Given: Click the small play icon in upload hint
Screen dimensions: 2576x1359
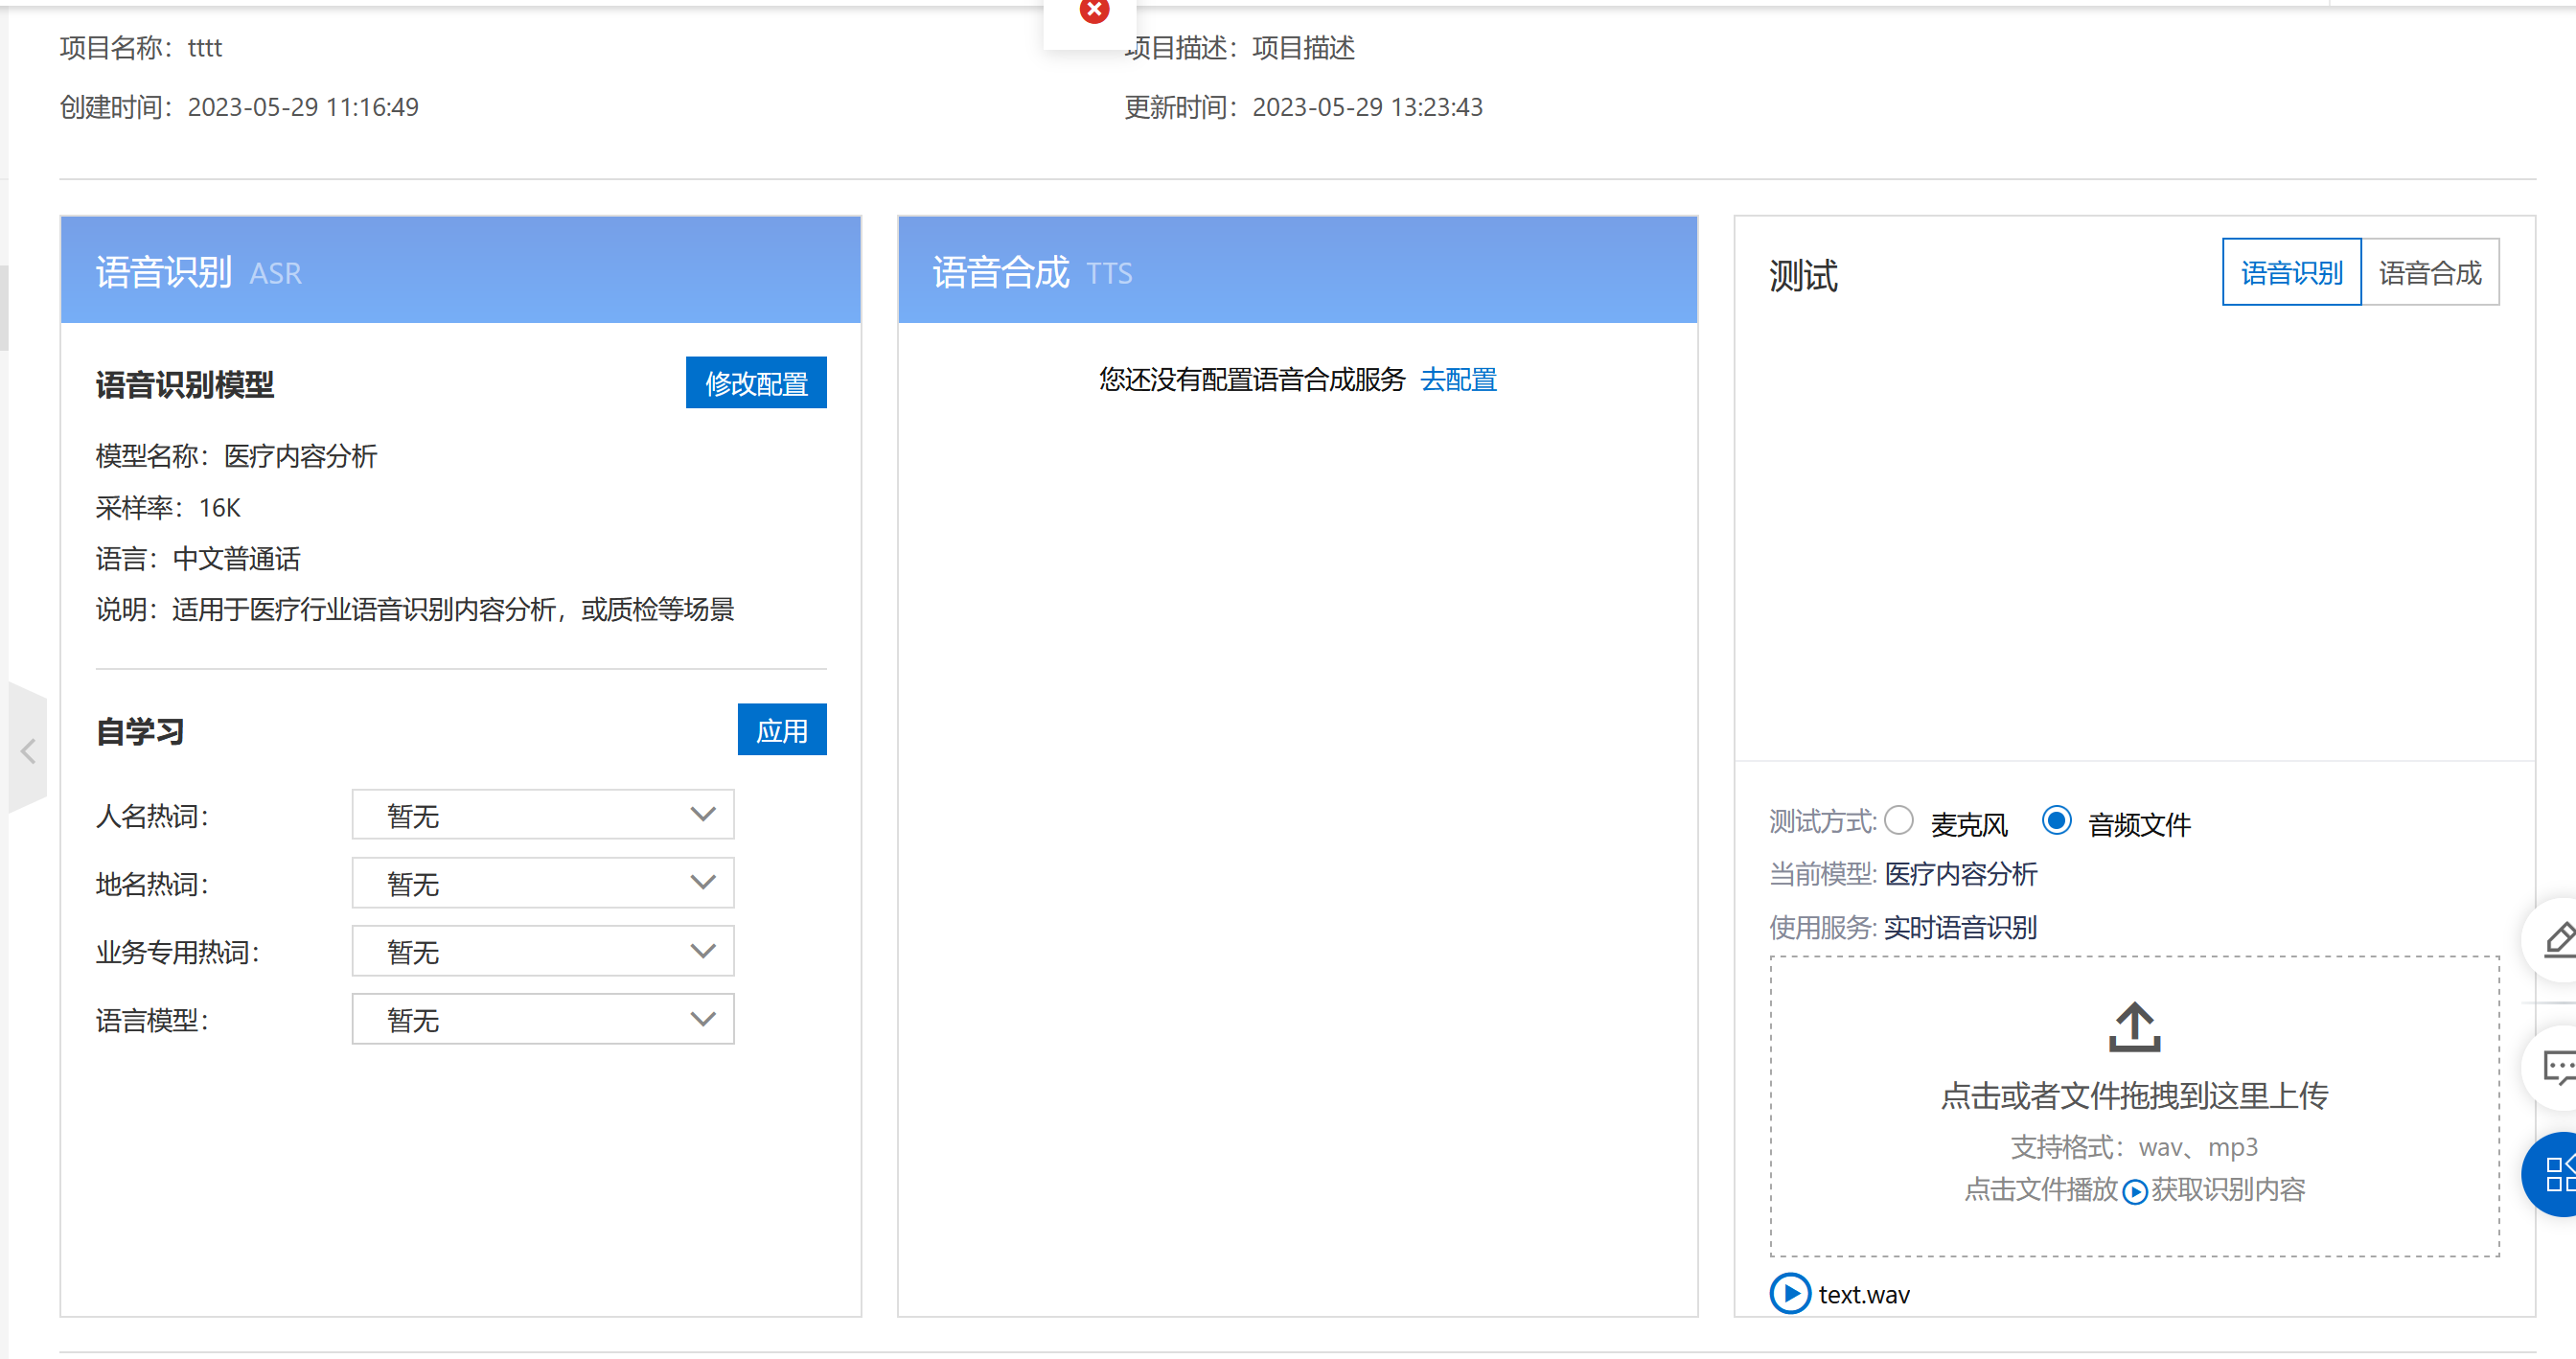Looking at the screenshot, I should point(2134,1191).
